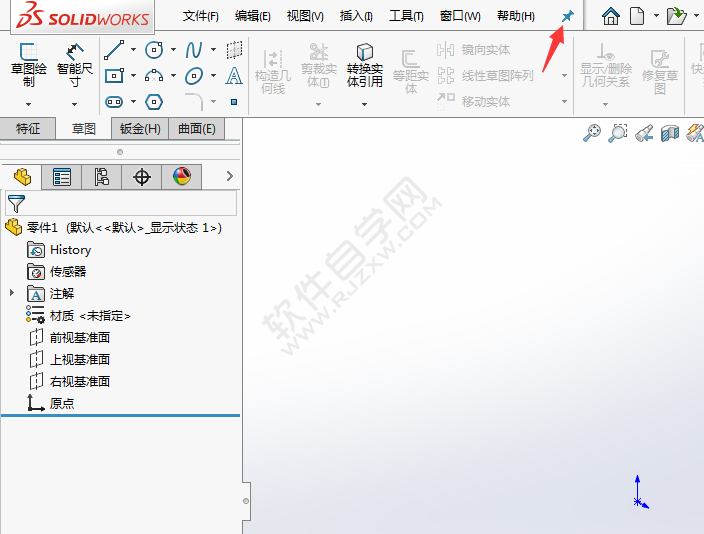Screen dimensions: 704x534
Task: Click the Sketch (草图绘制) tool
Action: click(x=29, y=65)
